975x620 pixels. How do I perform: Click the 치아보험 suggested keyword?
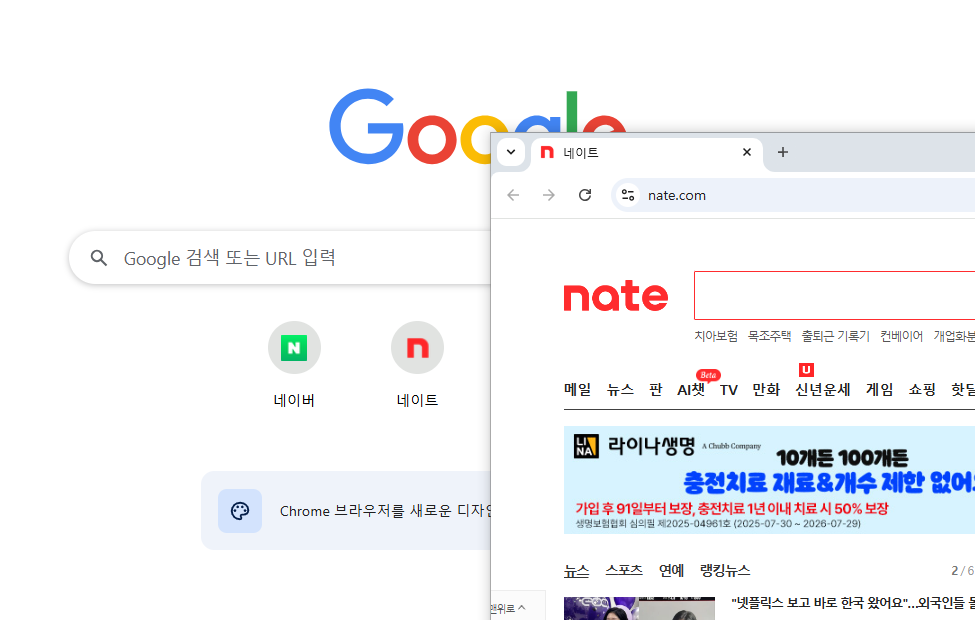coord(716,336)
